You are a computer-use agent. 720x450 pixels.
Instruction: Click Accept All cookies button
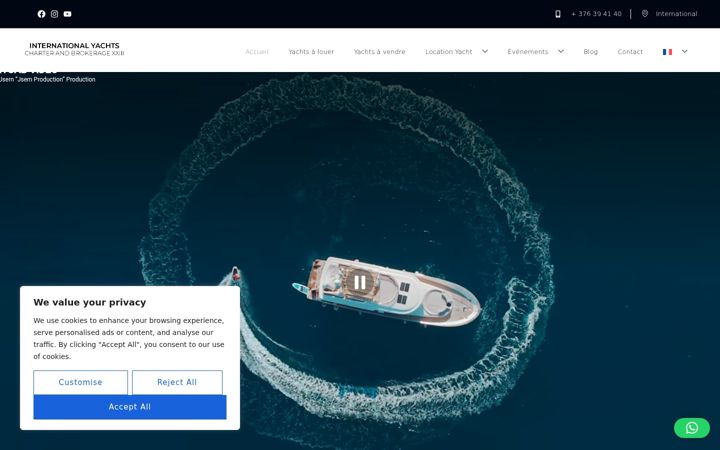130,407
